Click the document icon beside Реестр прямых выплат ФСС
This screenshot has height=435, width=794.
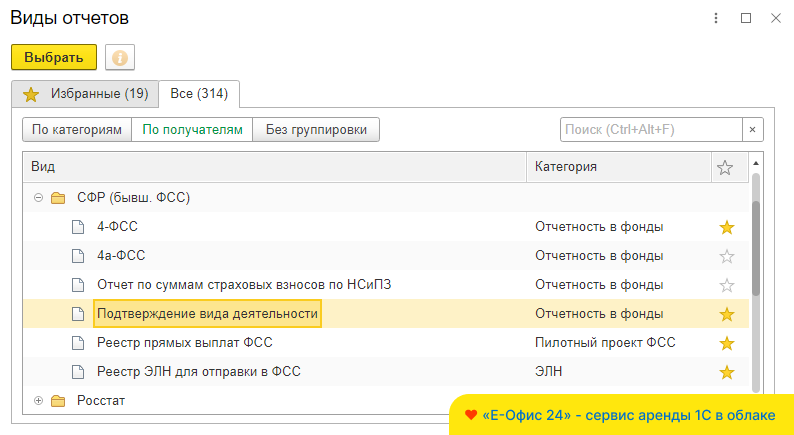click(x=77, y=343)
